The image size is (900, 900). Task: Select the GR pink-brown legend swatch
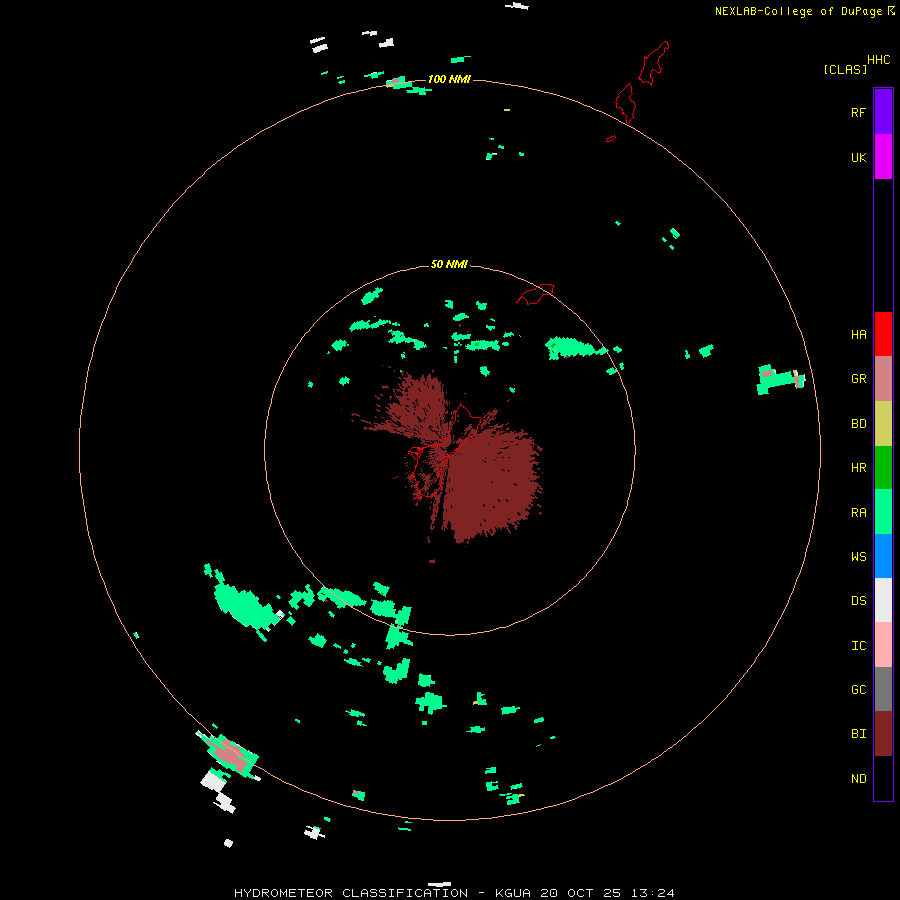tap(883, 379)
